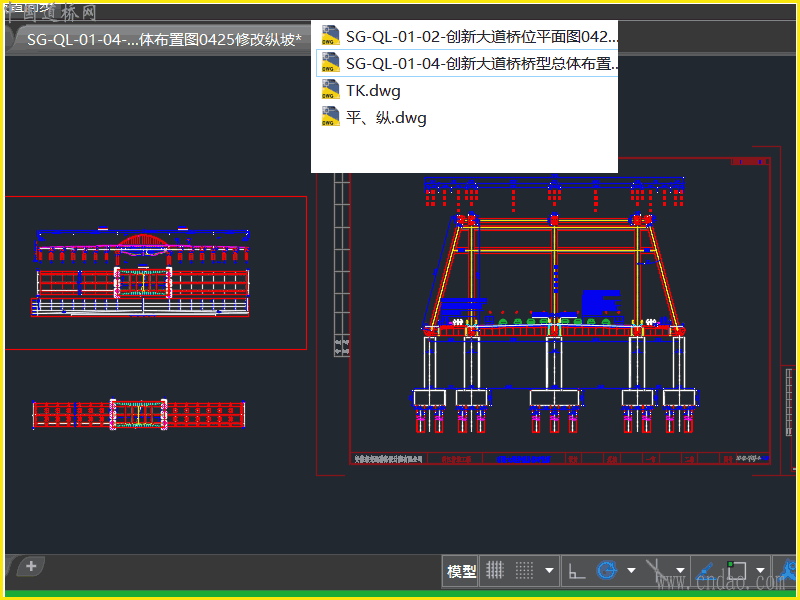This screenshot has height=600, width=800.
Task: Click DWG file icon beside TK.dwg
Action: [x=330, y=90]
